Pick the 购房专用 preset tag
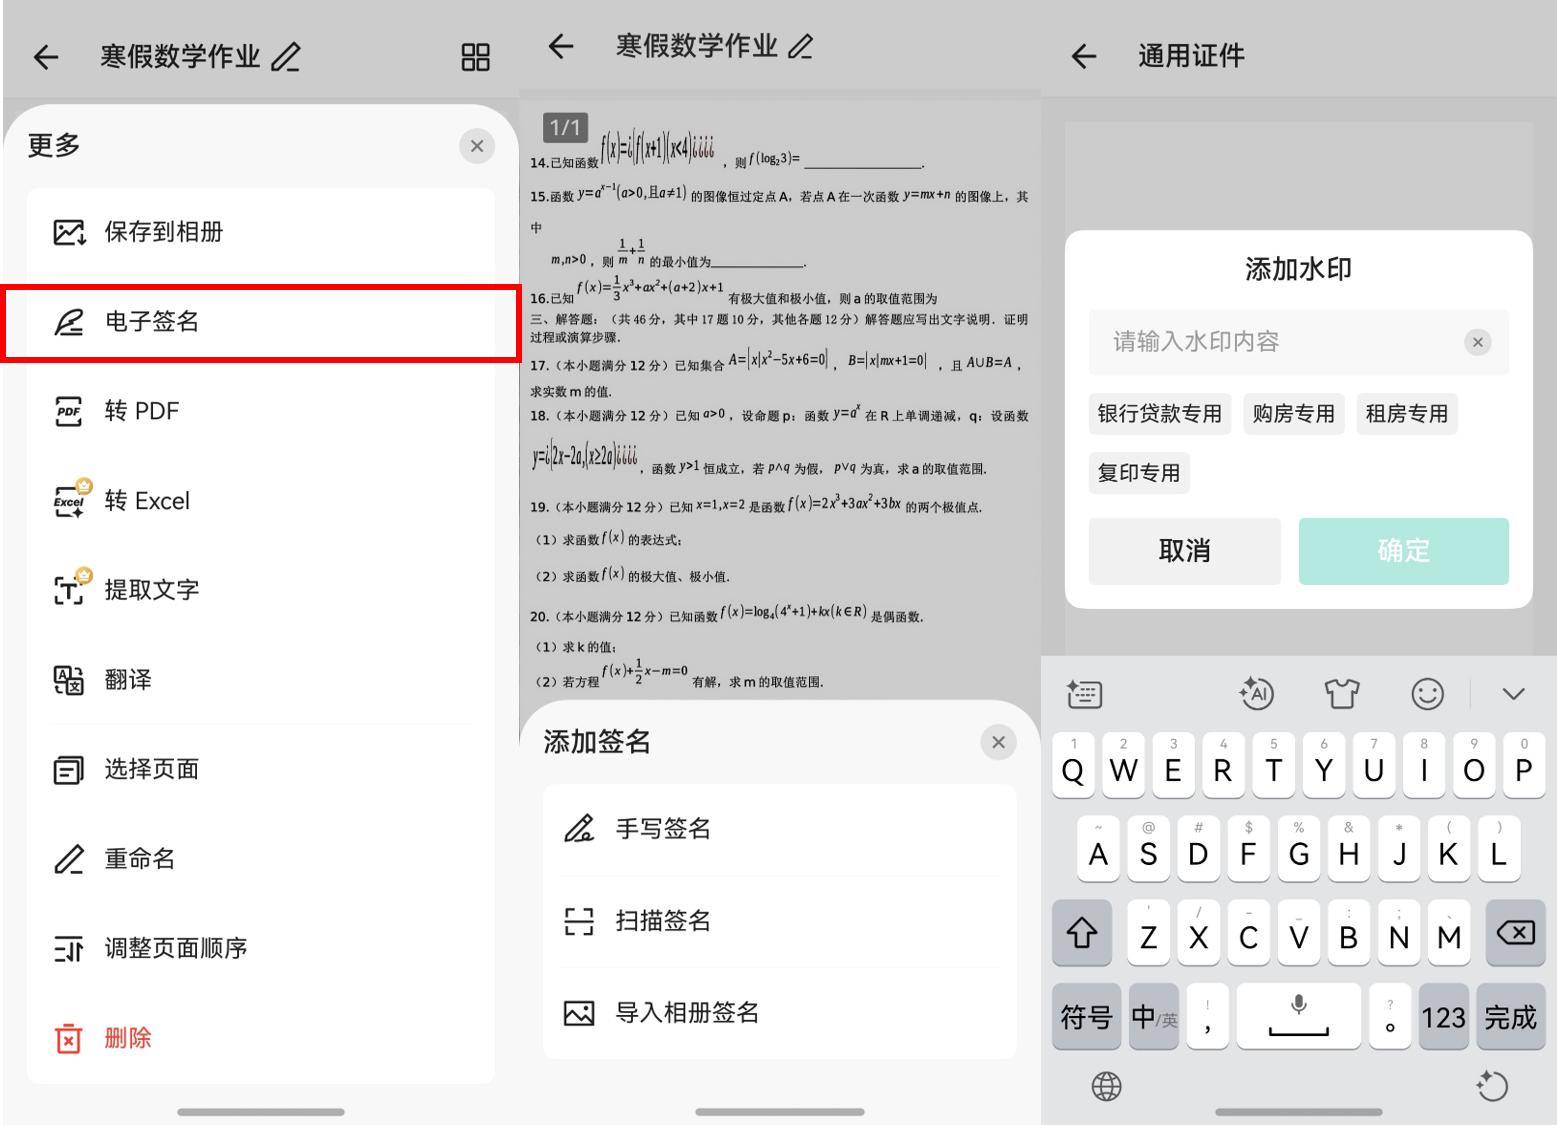1557x1125 pixels. [x=1293, y=414]
